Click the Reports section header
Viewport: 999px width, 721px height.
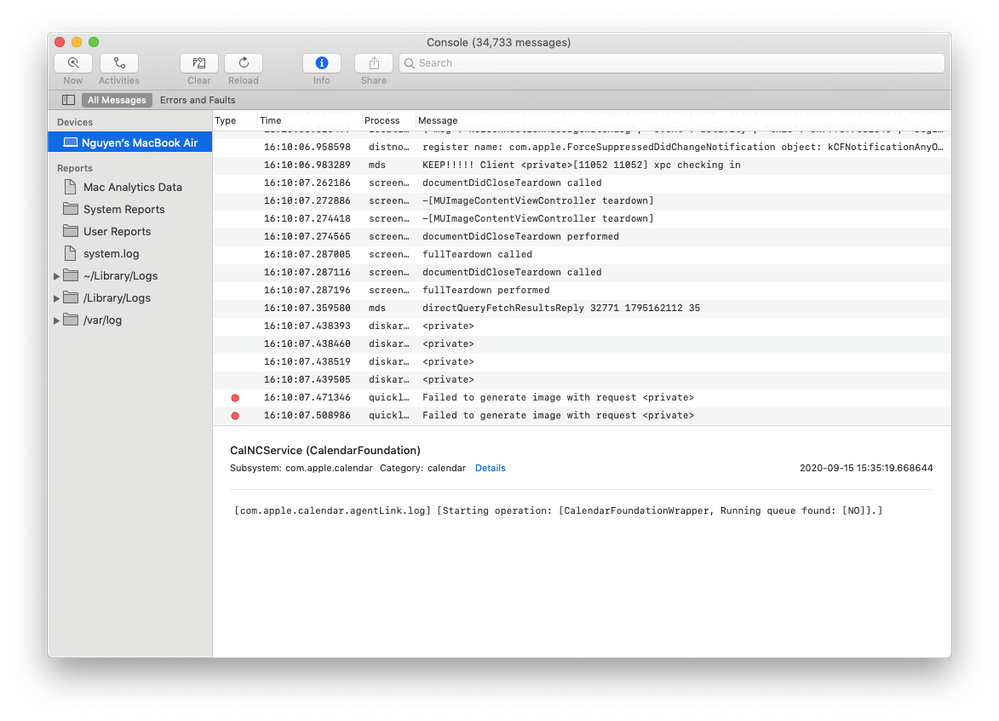tap(75, 168)
